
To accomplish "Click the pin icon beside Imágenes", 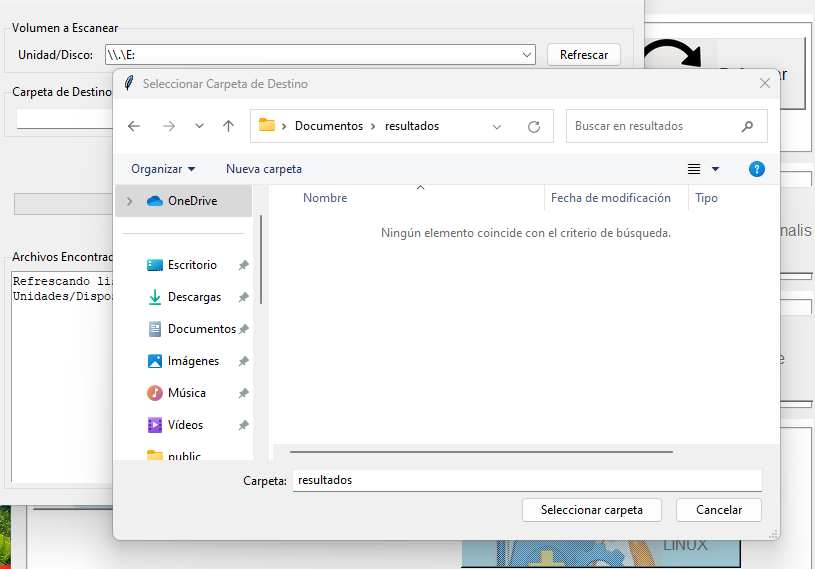I will tap(243, 361).
